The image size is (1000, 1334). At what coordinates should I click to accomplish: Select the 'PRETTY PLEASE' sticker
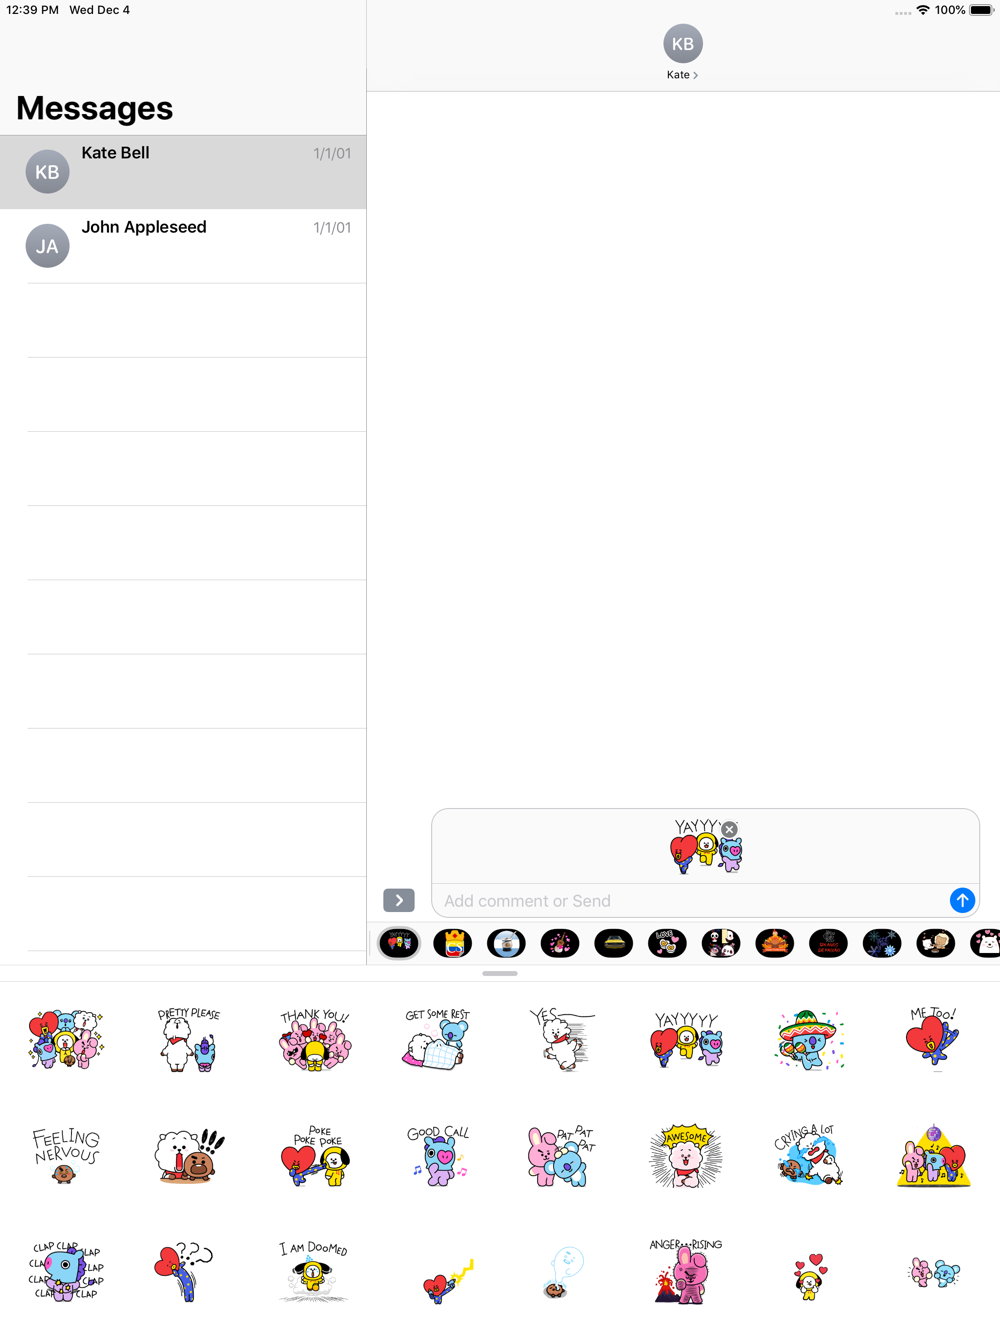(189, 1039)
